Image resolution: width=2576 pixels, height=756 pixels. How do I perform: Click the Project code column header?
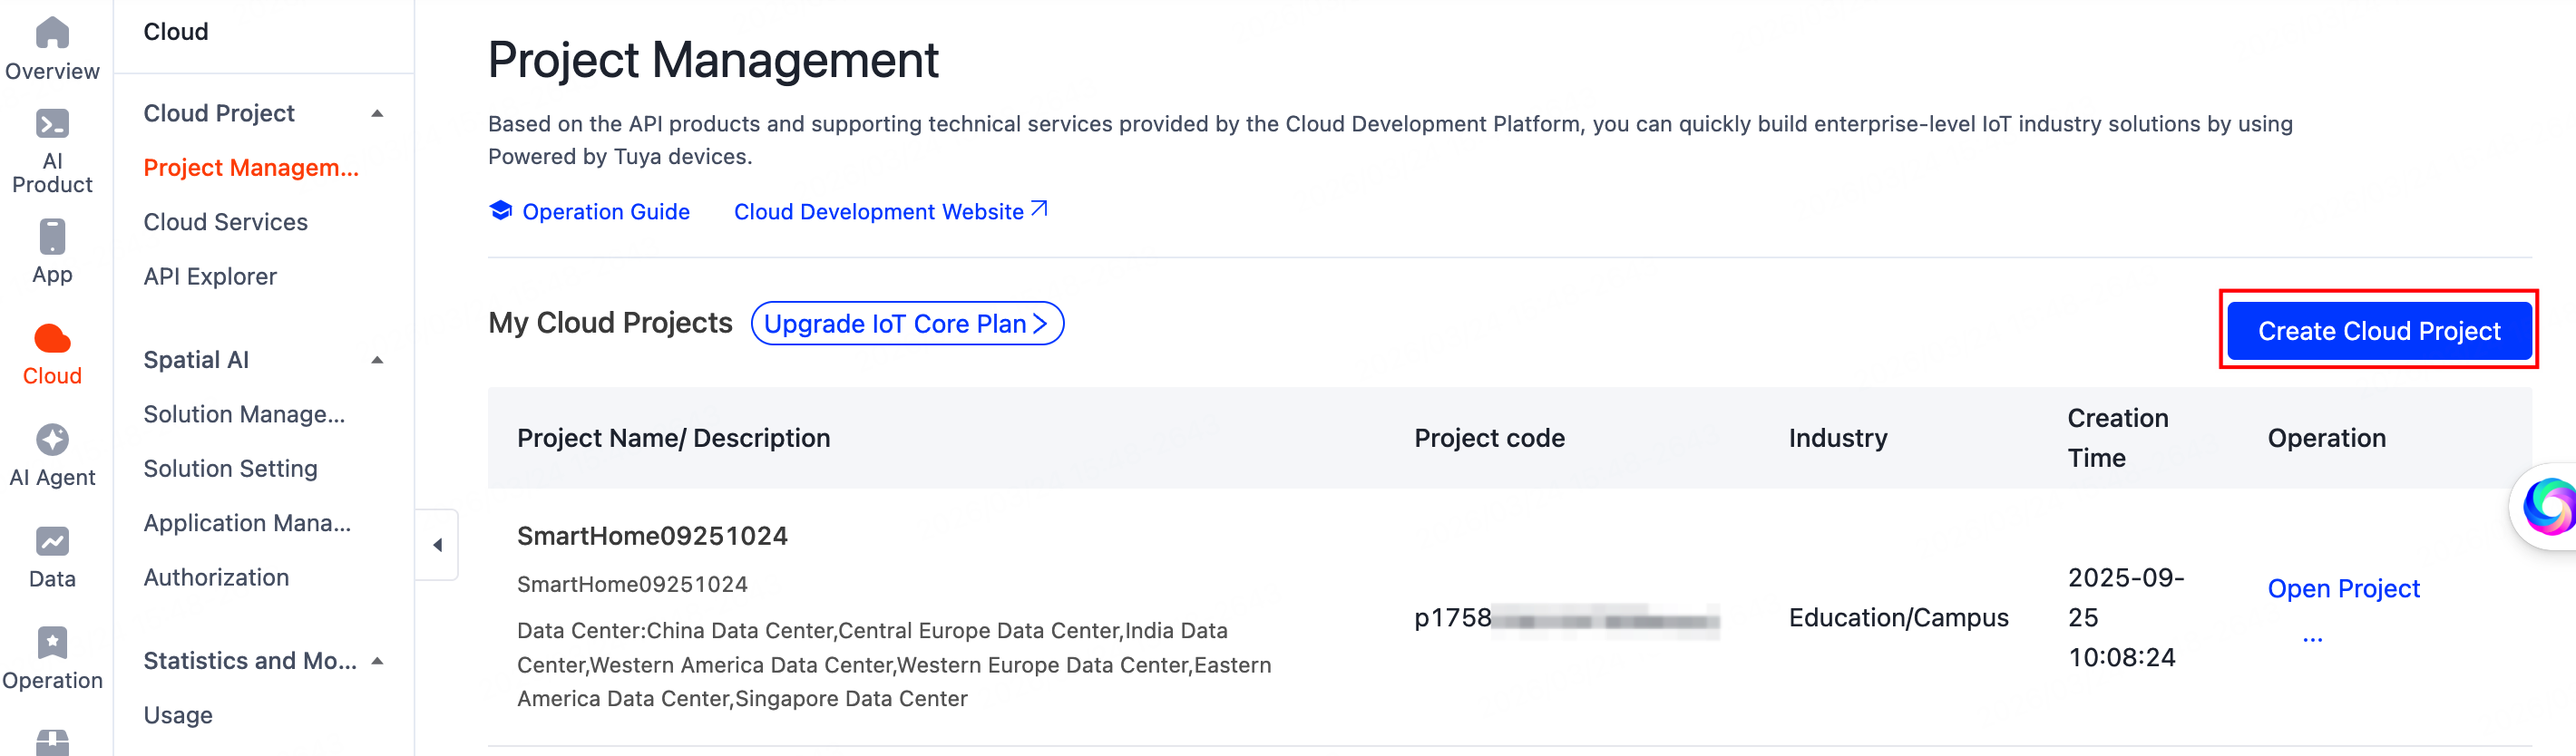pyautogui.click(x=1489, y=438)
